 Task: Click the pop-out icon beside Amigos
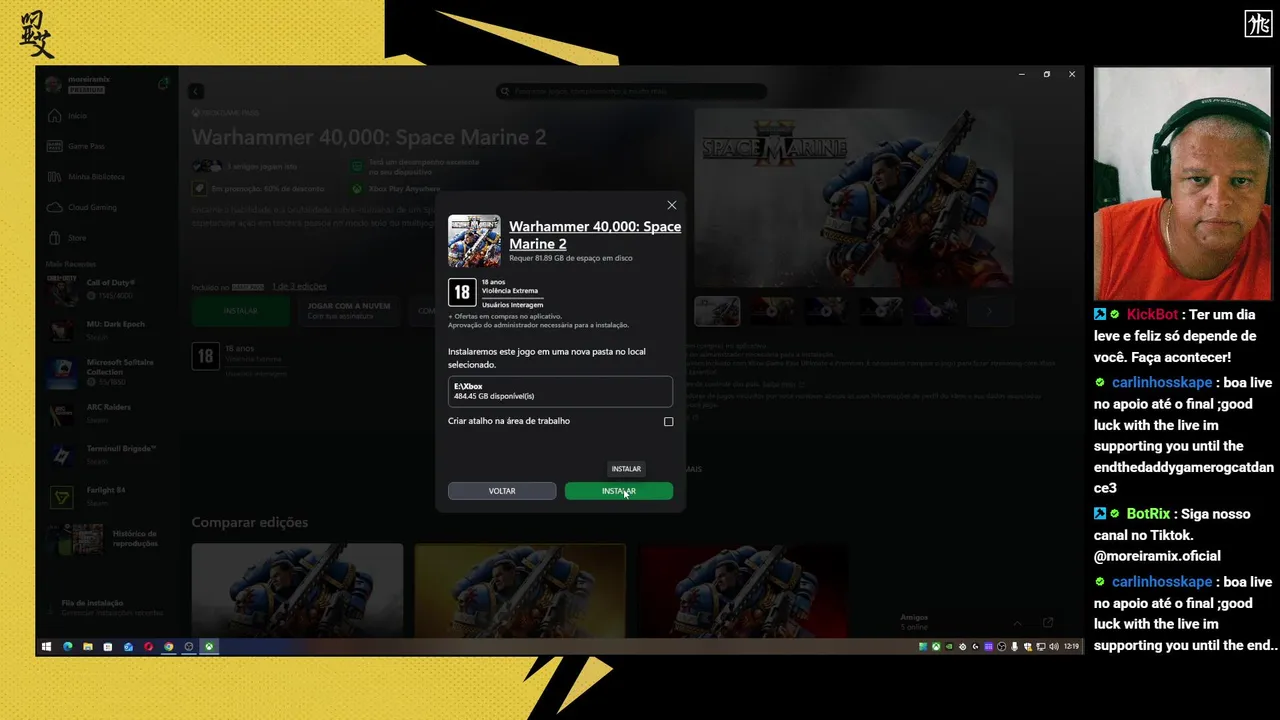pyautogui.click(x=1048, y=622)
